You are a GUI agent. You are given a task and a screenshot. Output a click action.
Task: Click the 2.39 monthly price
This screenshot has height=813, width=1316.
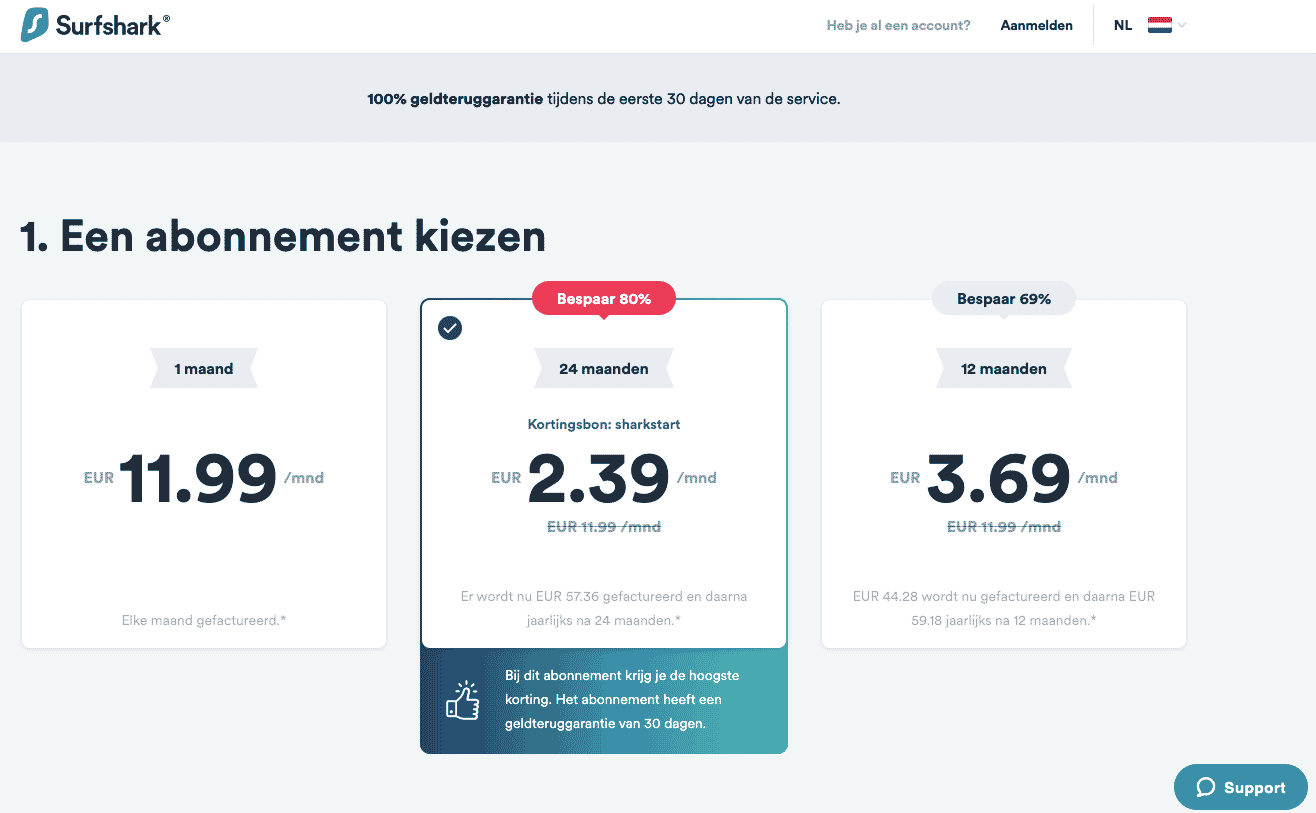(x=598, y=479)
